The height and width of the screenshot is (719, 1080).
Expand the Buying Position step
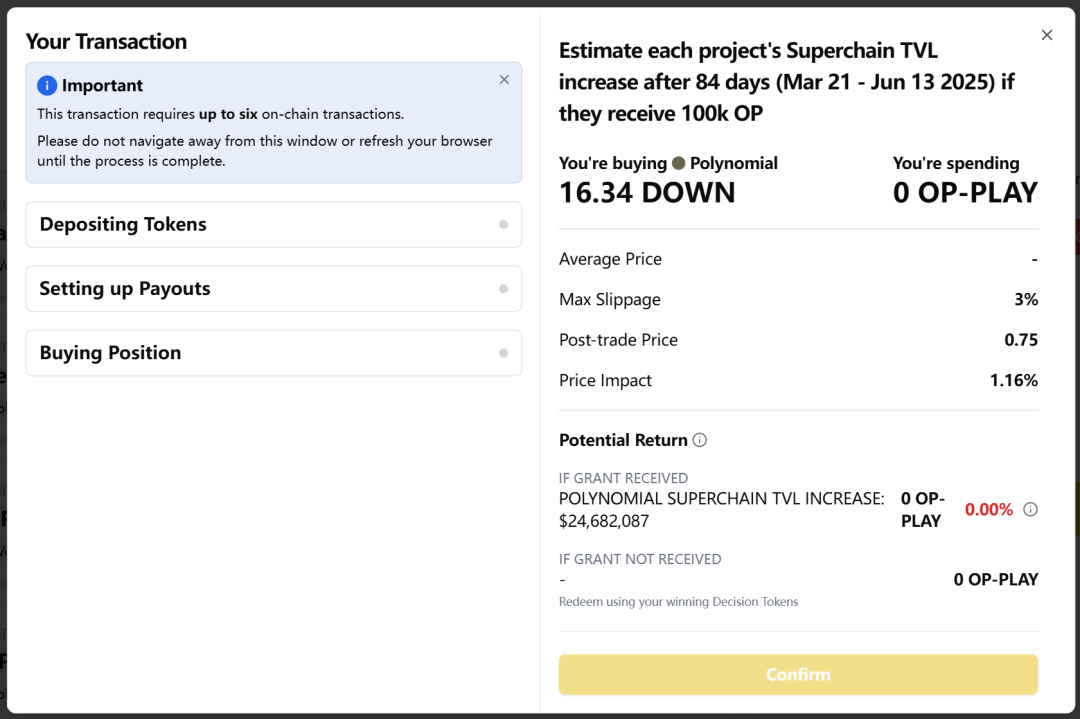pyautogui.click(x=110, y=353)
